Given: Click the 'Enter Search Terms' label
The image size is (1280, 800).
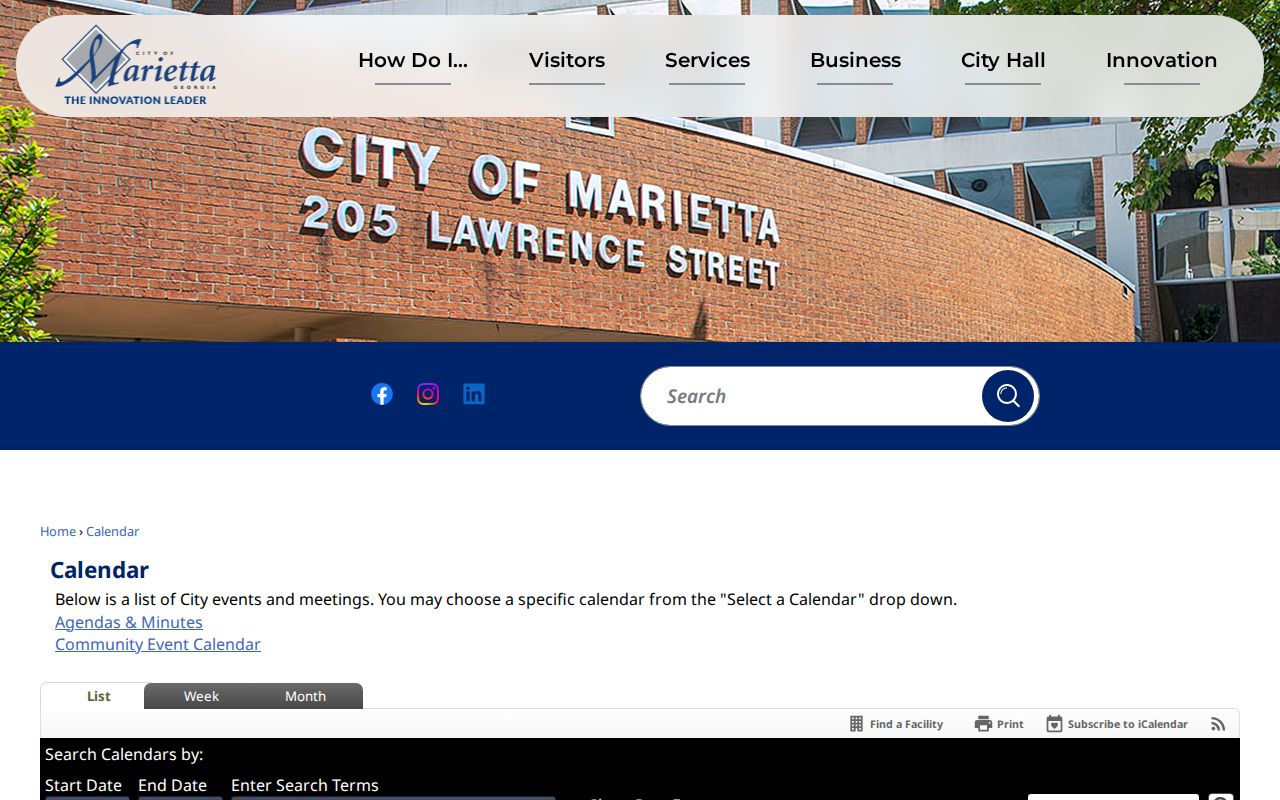Looking at the screenshot, I should 305,785.
